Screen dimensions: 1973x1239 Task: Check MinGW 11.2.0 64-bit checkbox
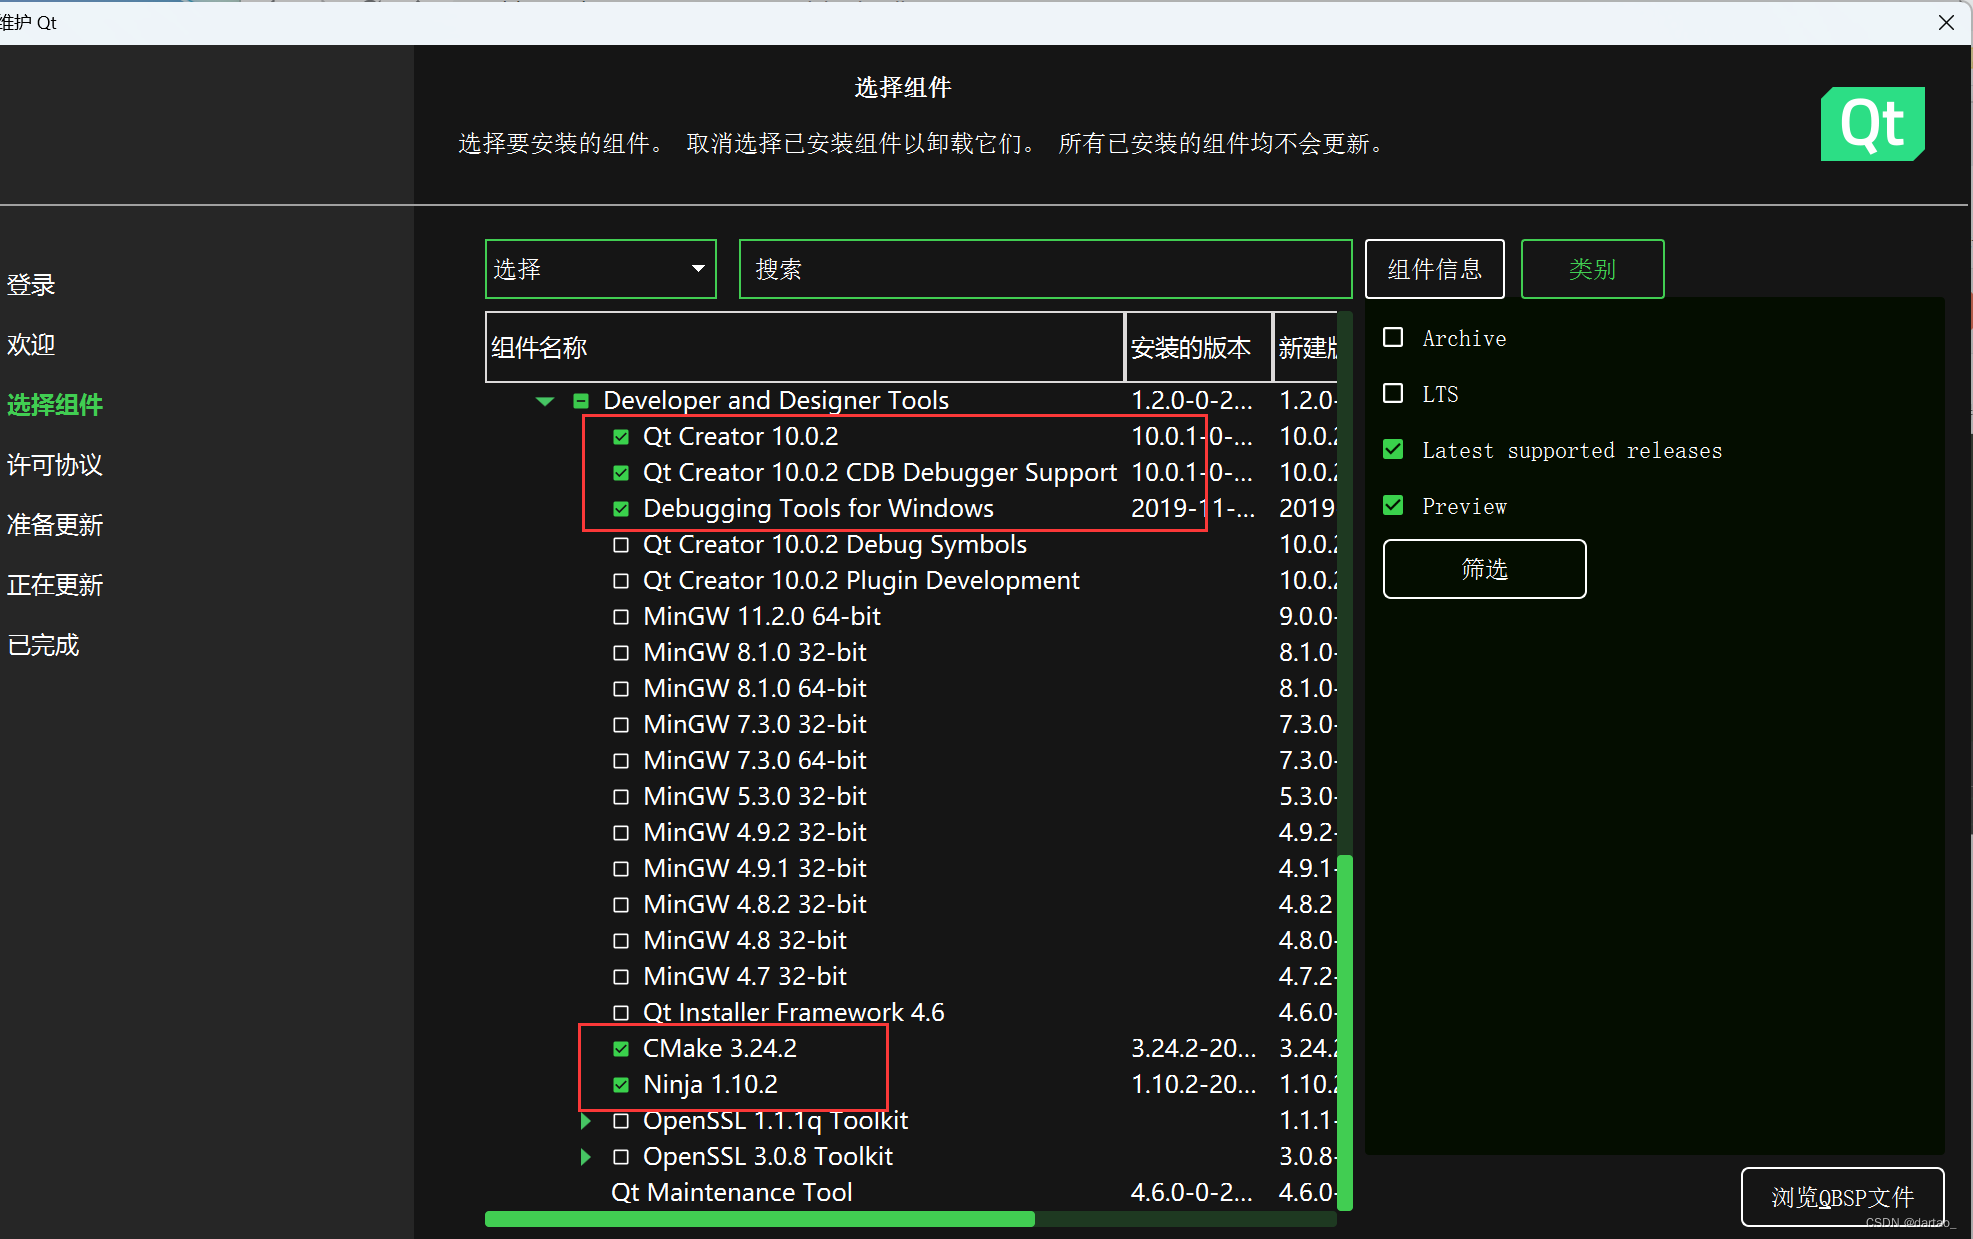[x=621, y=617]
